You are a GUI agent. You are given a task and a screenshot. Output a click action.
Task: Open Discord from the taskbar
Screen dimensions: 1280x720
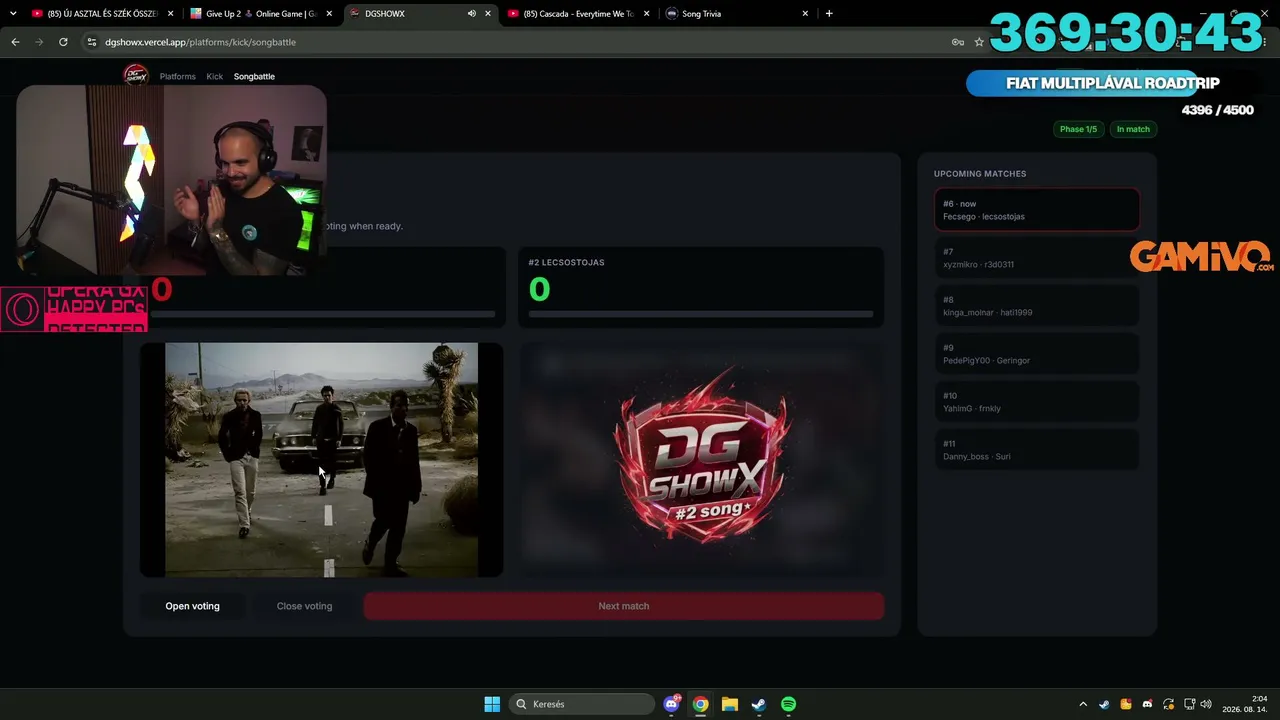[x=672, y=704]
